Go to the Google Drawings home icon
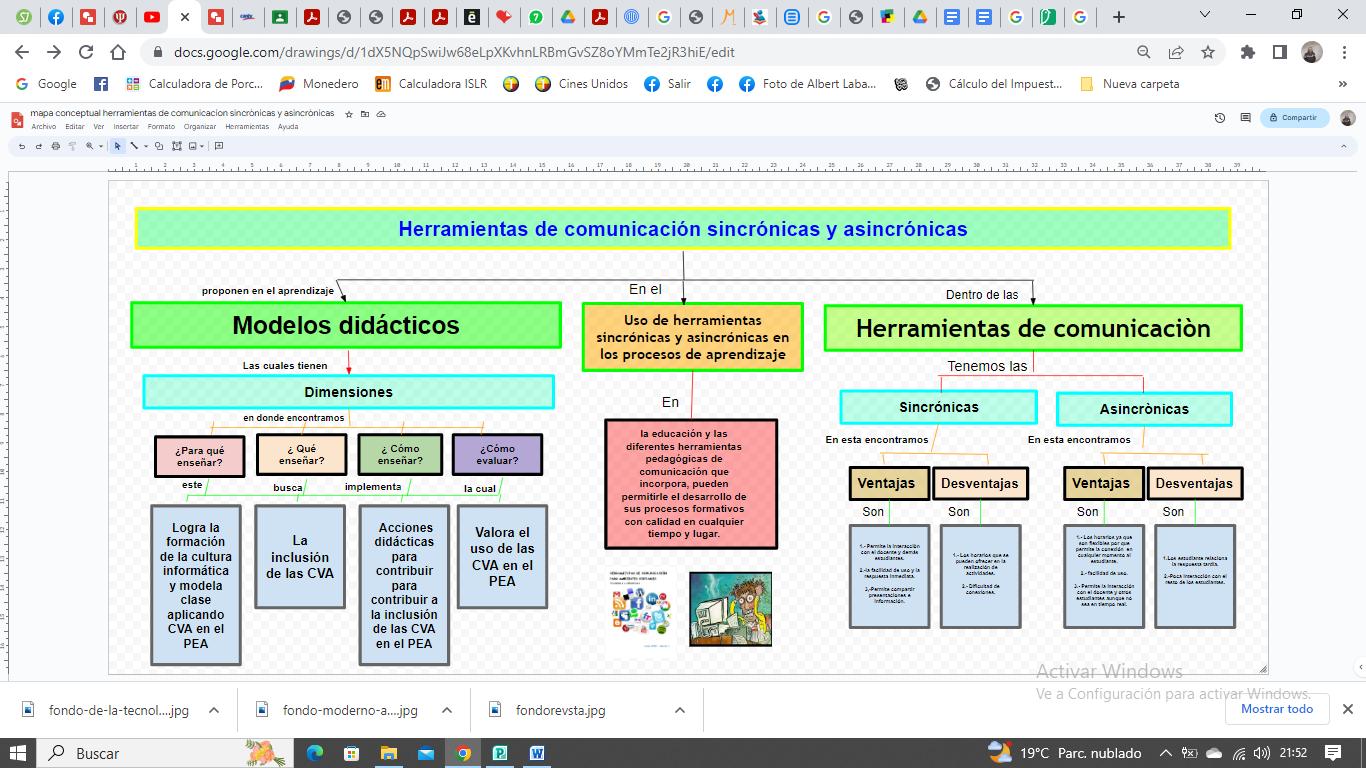The width and height of the screenshot is (1366, 768). point(17,120)
